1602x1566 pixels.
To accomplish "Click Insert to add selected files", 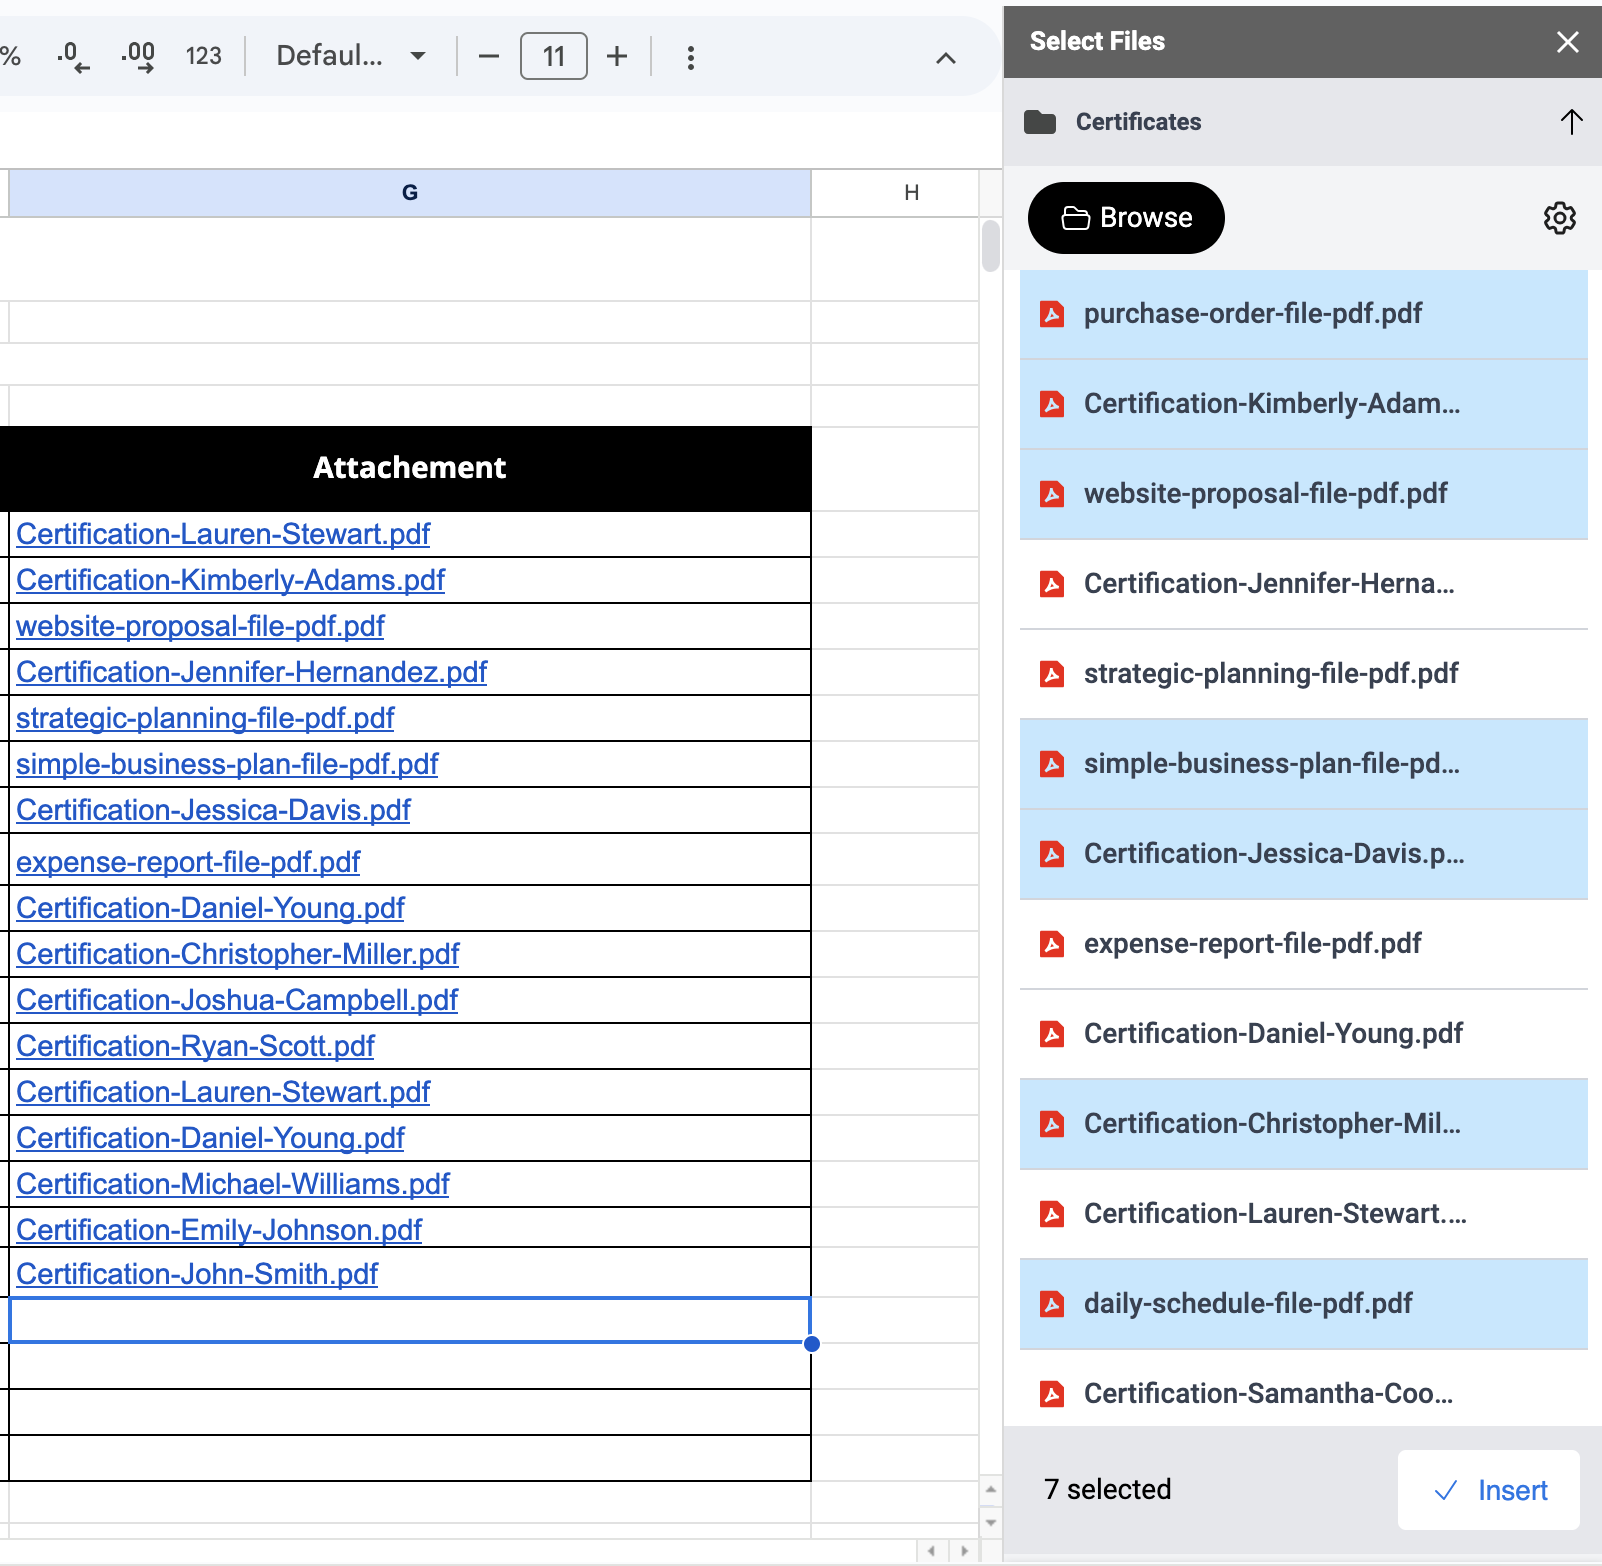I will click(x=1489, y=1490).
